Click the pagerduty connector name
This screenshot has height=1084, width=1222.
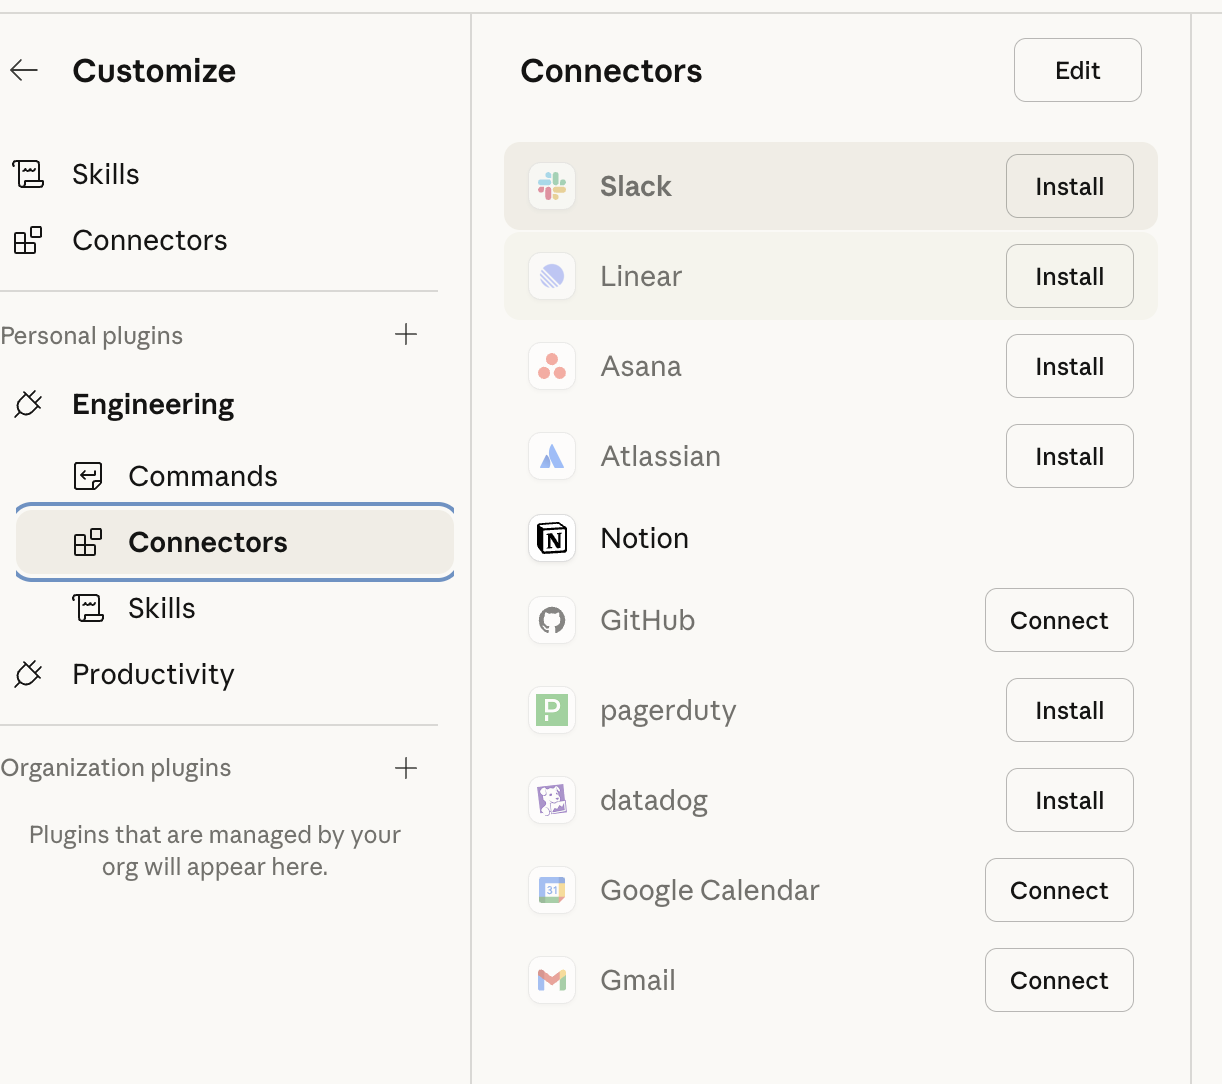point(668,711)
